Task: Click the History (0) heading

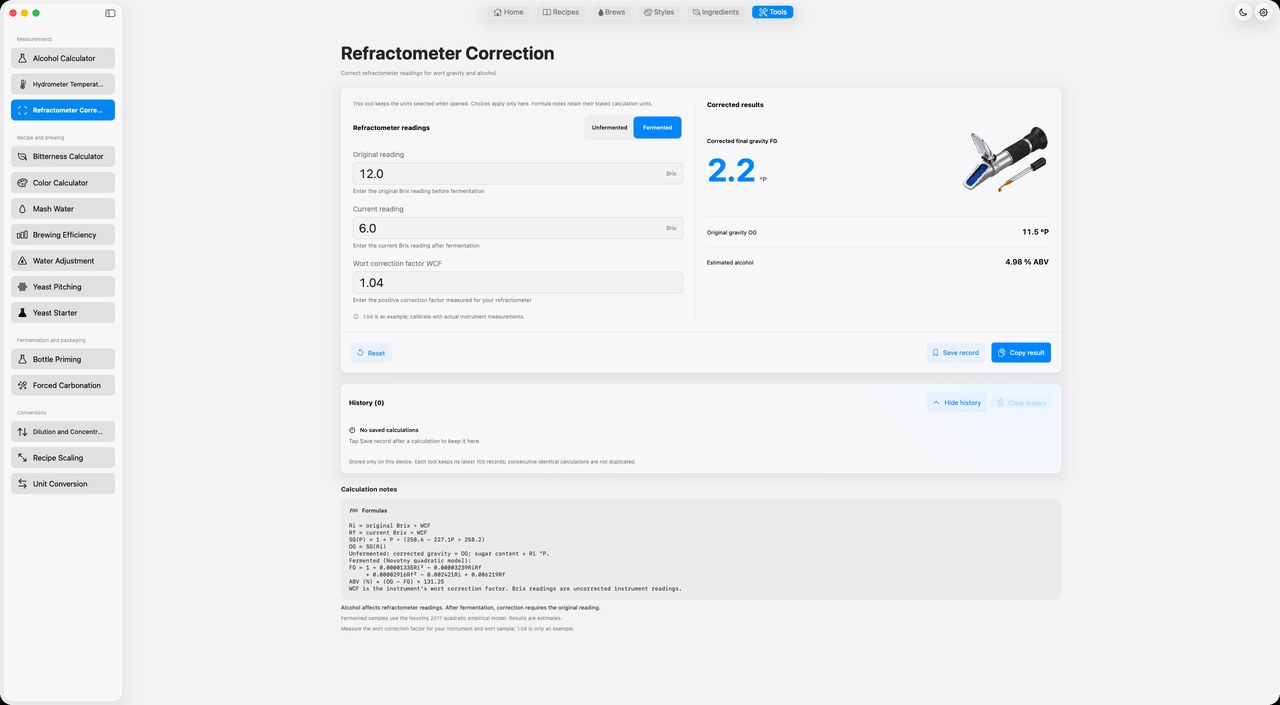Action: [366, 402]
